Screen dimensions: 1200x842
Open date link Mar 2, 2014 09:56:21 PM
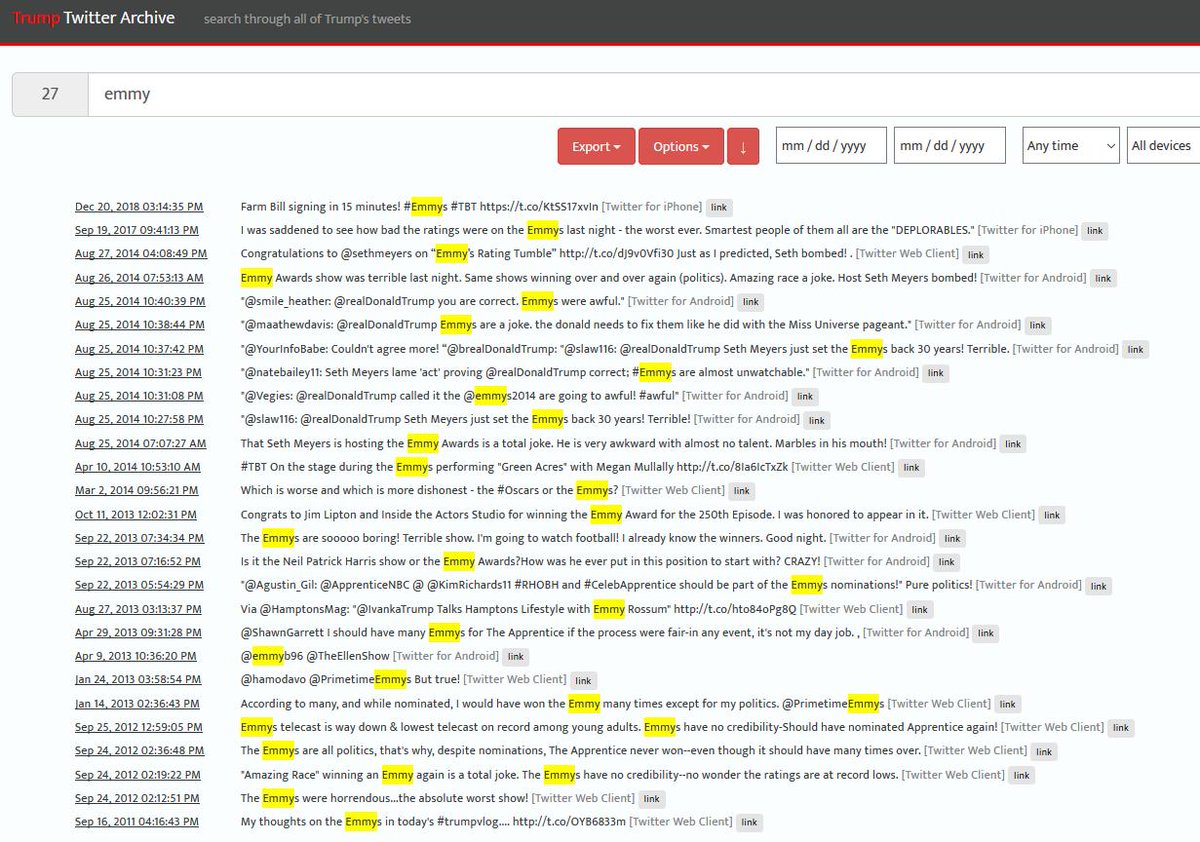[137, 491]
